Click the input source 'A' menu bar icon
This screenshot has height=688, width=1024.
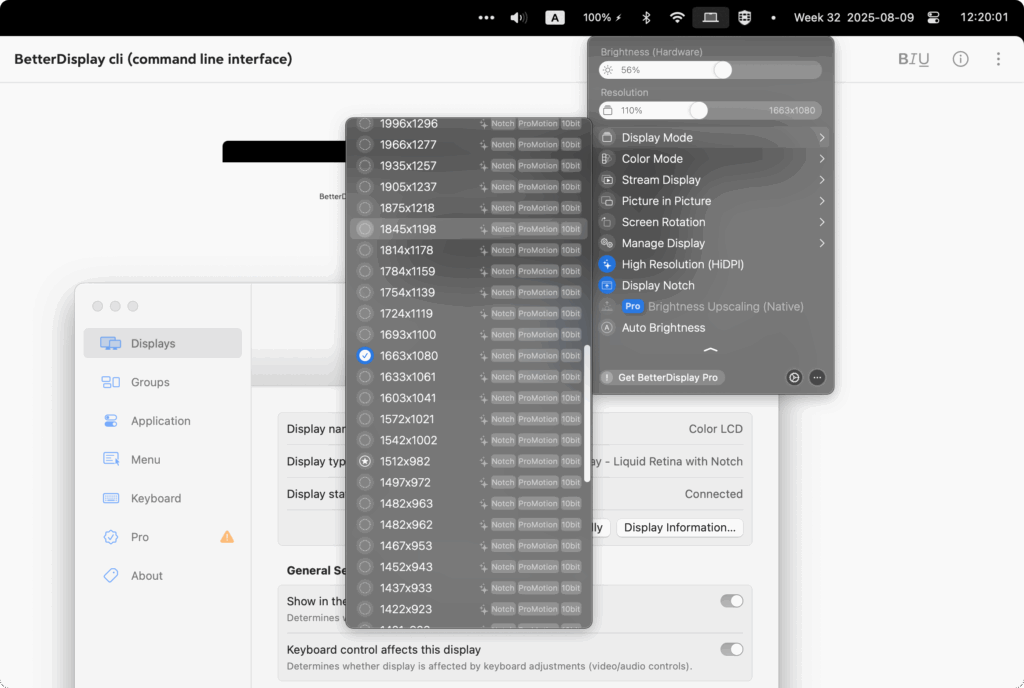pos(554,18)
